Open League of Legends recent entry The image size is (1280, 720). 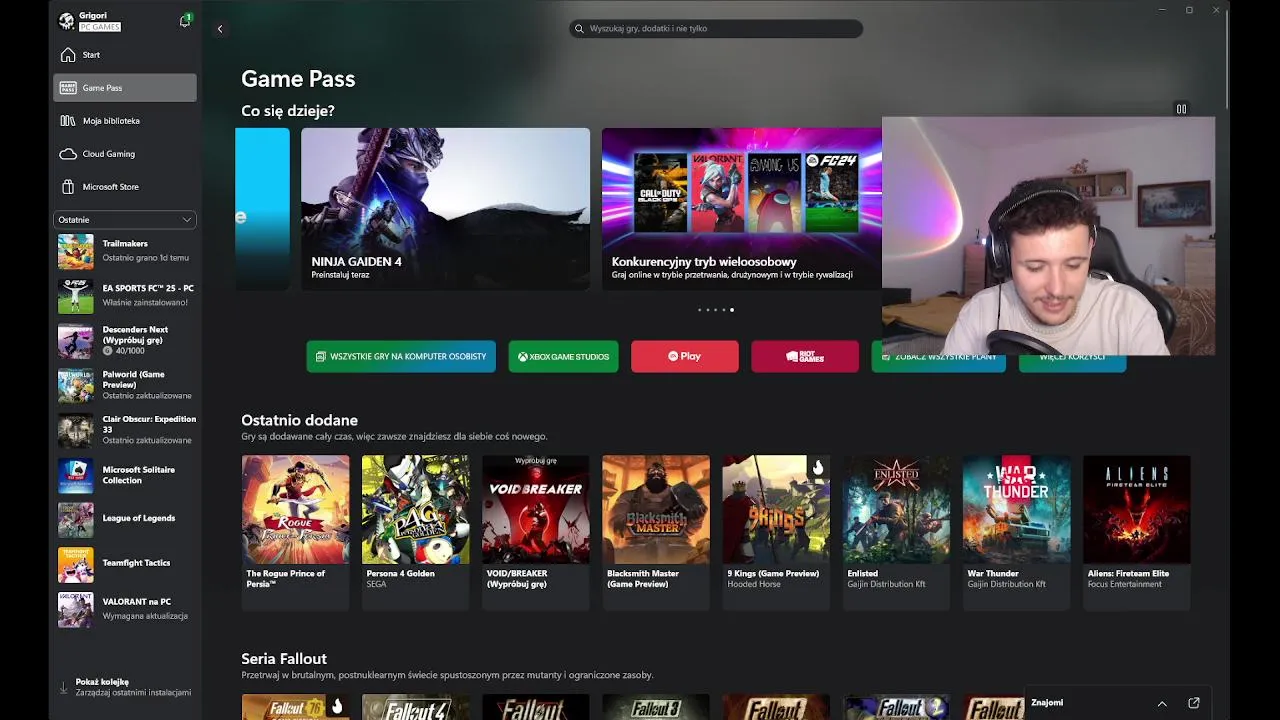[125, 519]
